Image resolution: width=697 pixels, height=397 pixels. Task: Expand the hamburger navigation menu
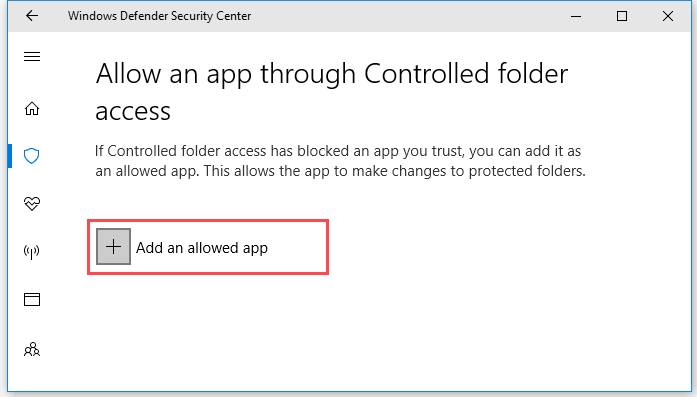32,56
